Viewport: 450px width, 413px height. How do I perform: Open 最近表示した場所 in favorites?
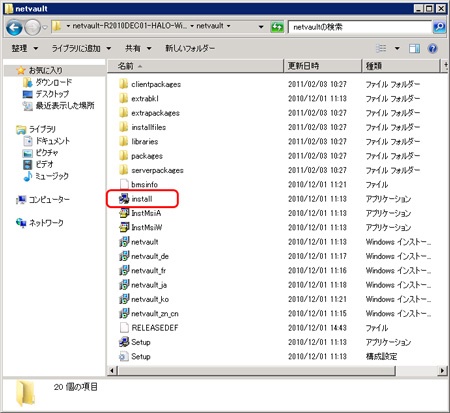pyautogui.click(x=65, y=105)
